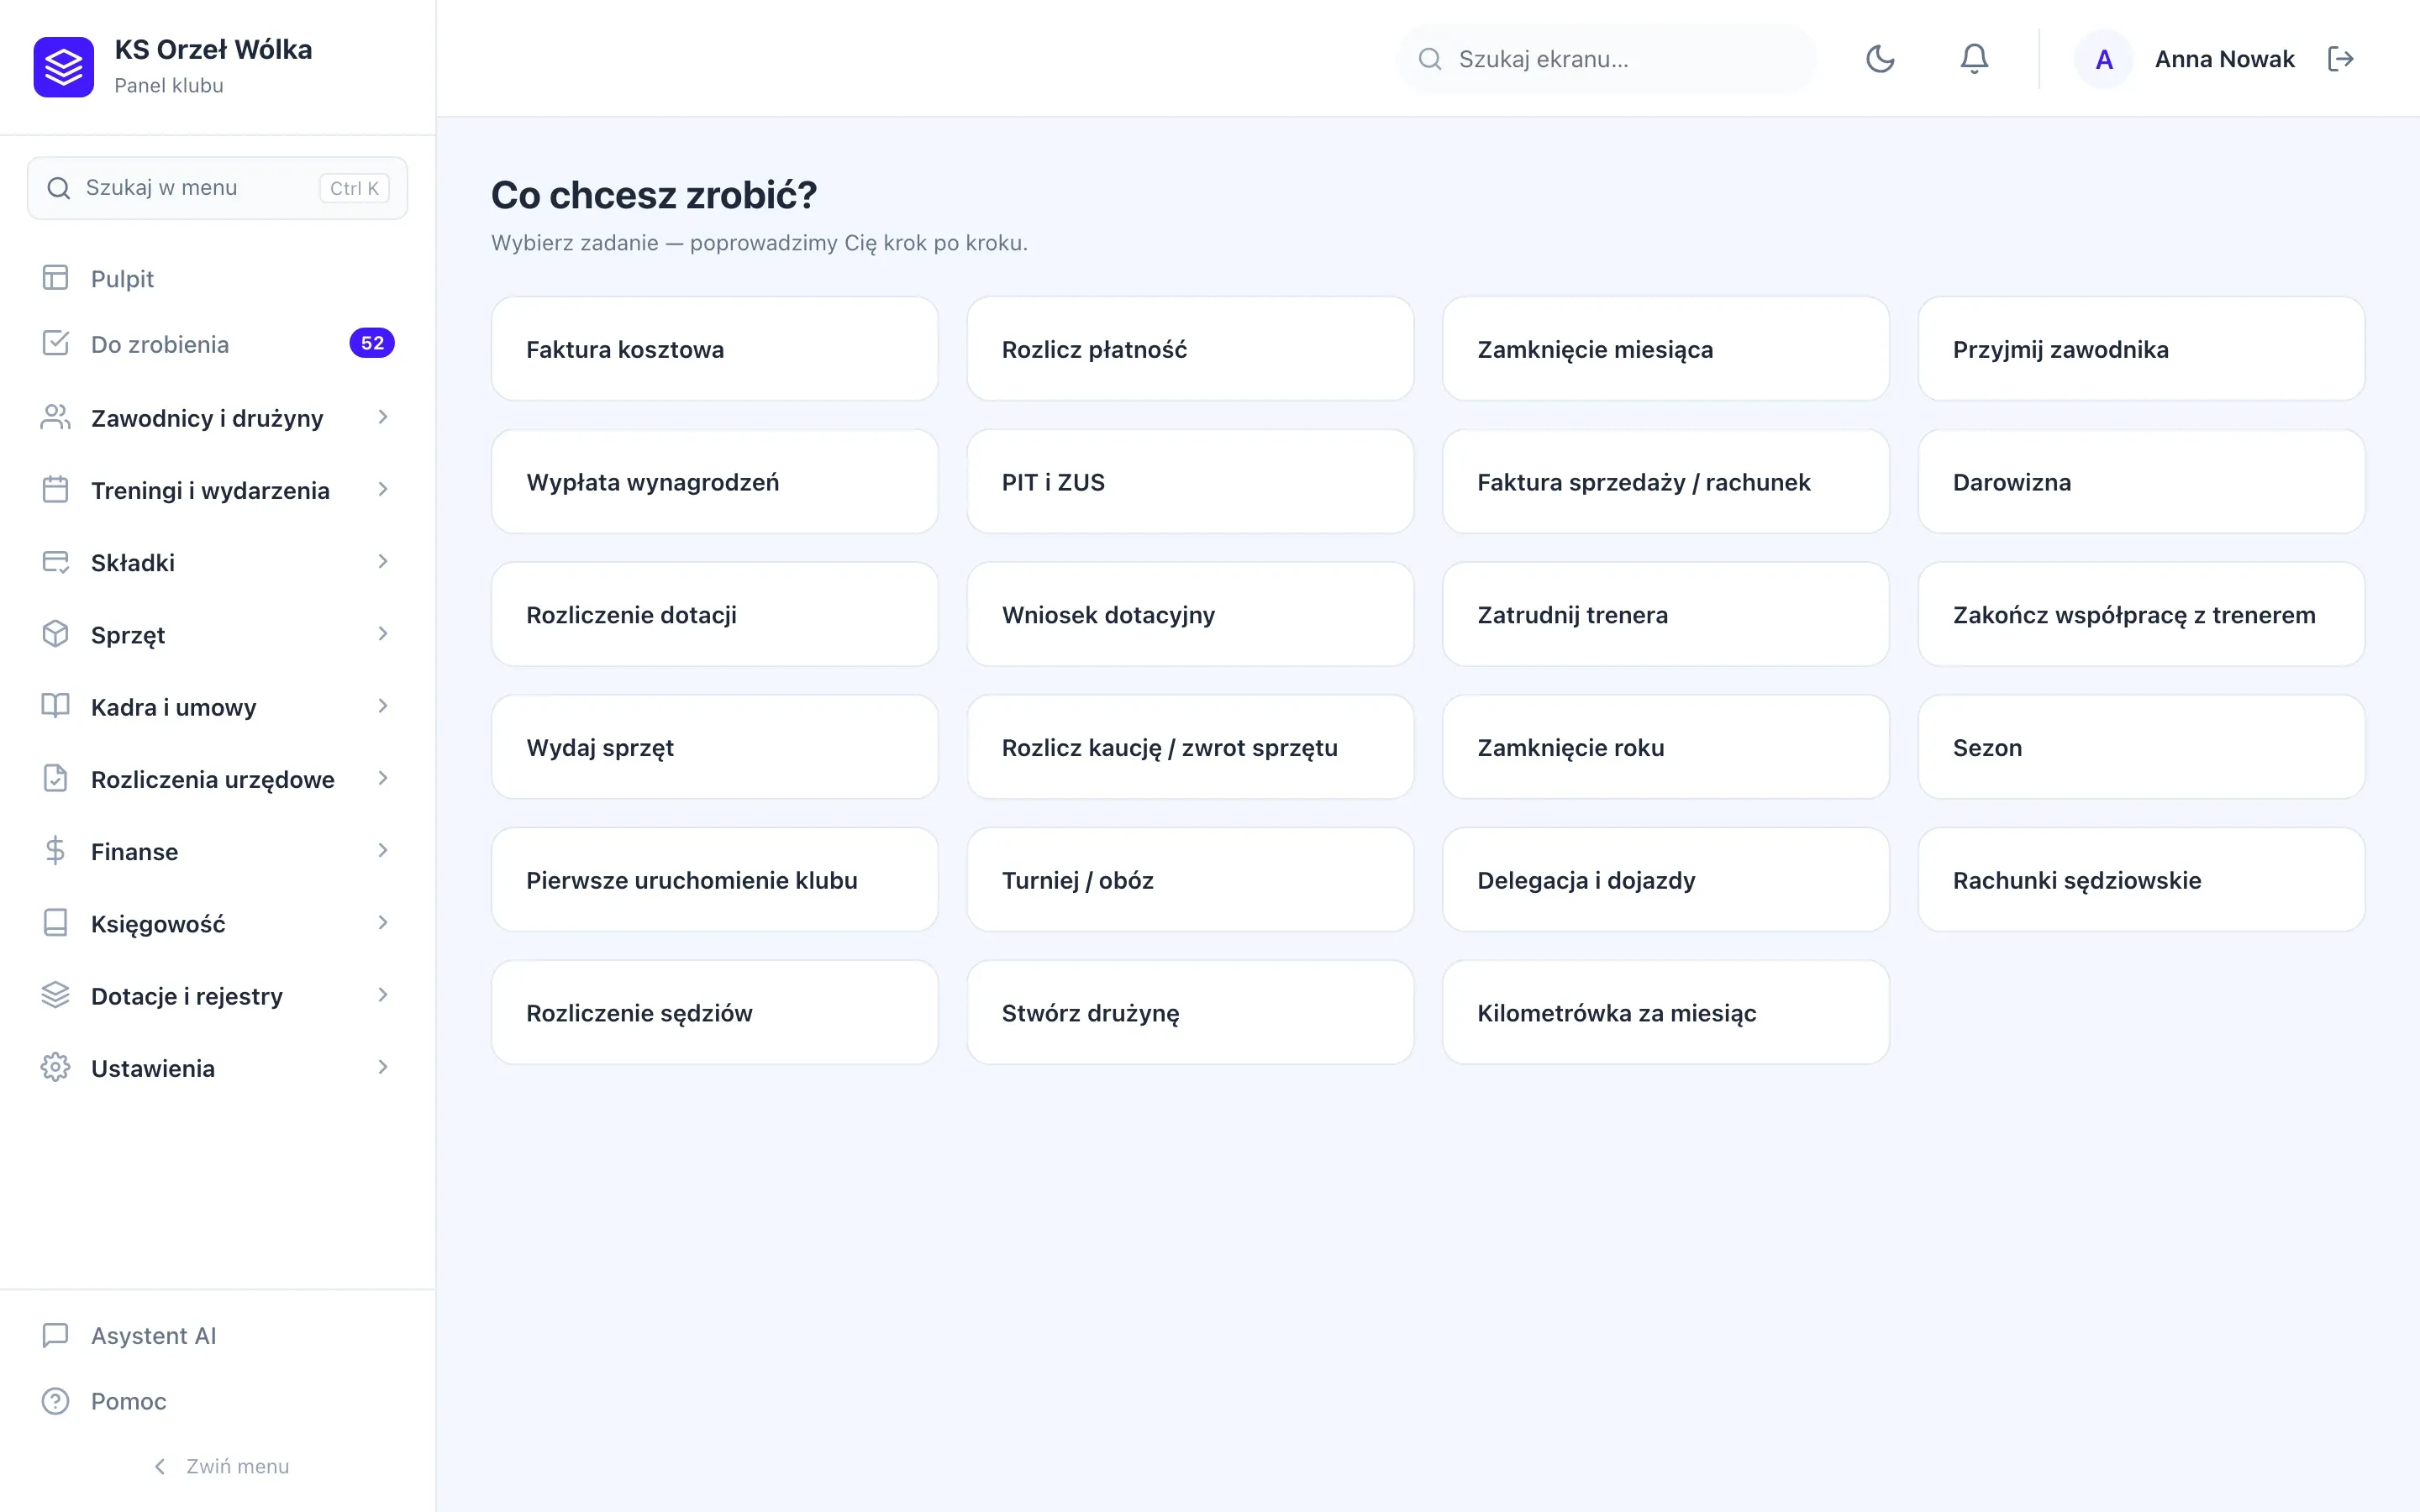This screenshot has width=2420, height=1512.
Task: Click the logout arrow icon
Action: tap(2341, 59)
